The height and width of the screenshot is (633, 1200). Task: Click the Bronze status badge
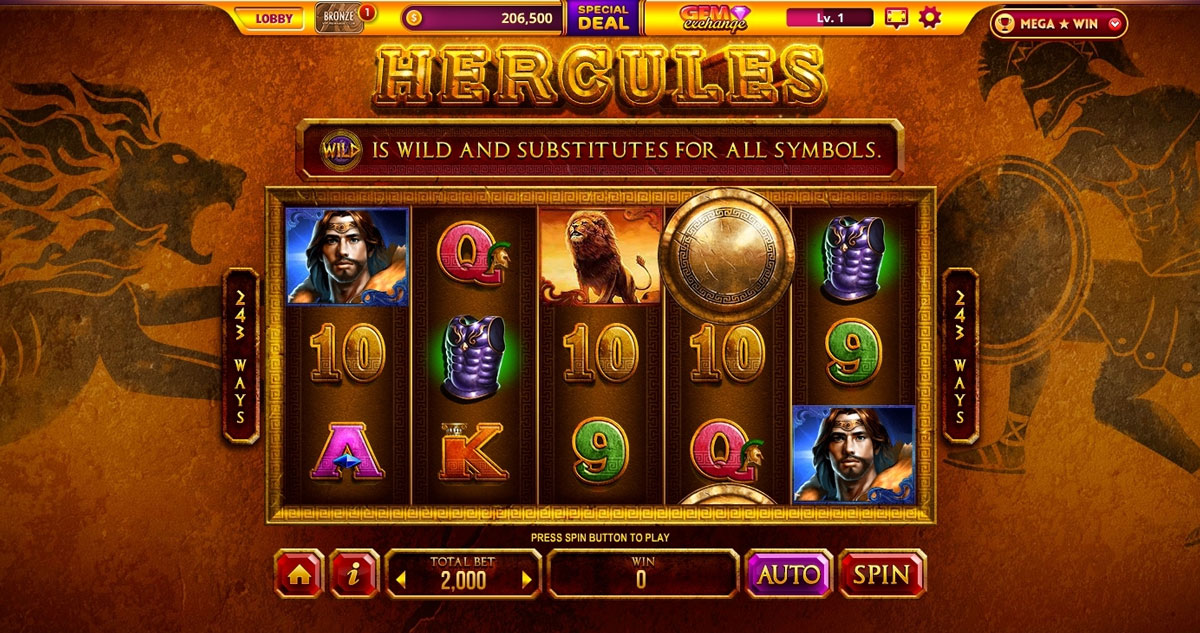click(x=338, y=17)
